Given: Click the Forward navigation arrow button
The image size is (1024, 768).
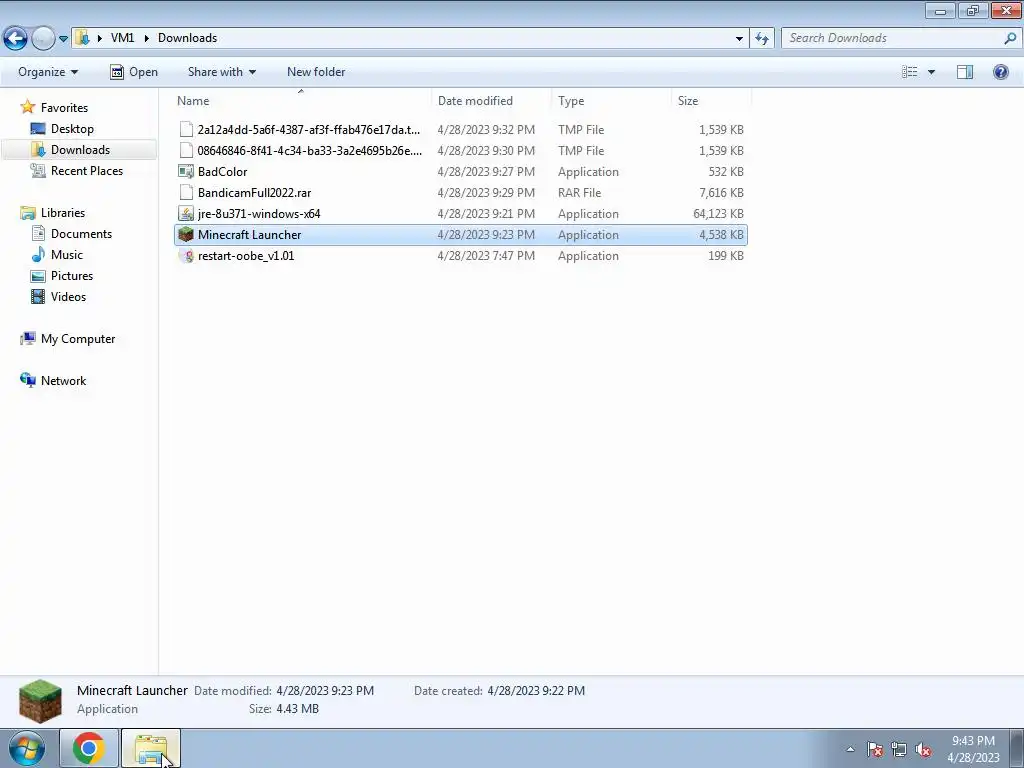Looking at the screenshot, I should point(43,38).
